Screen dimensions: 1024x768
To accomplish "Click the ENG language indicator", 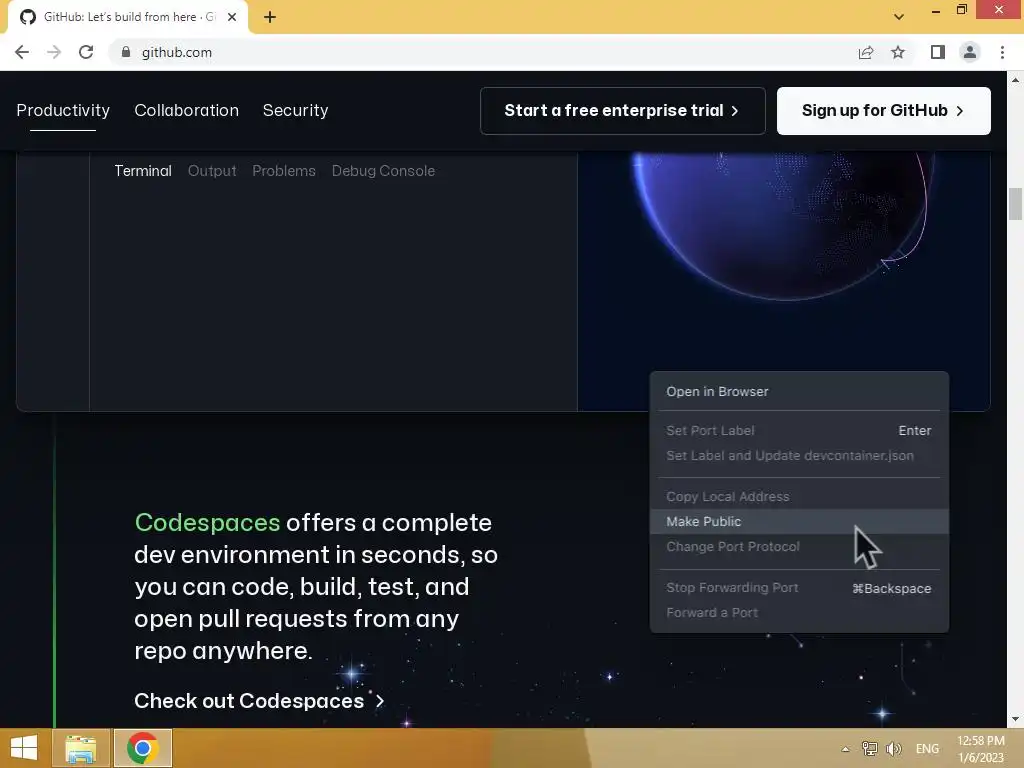I will click(927, 748).
